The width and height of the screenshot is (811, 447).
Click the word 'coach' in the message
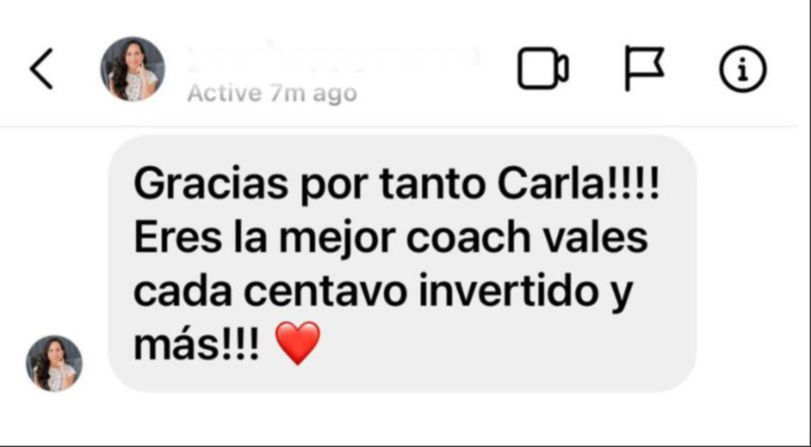[x=467, y=238]
